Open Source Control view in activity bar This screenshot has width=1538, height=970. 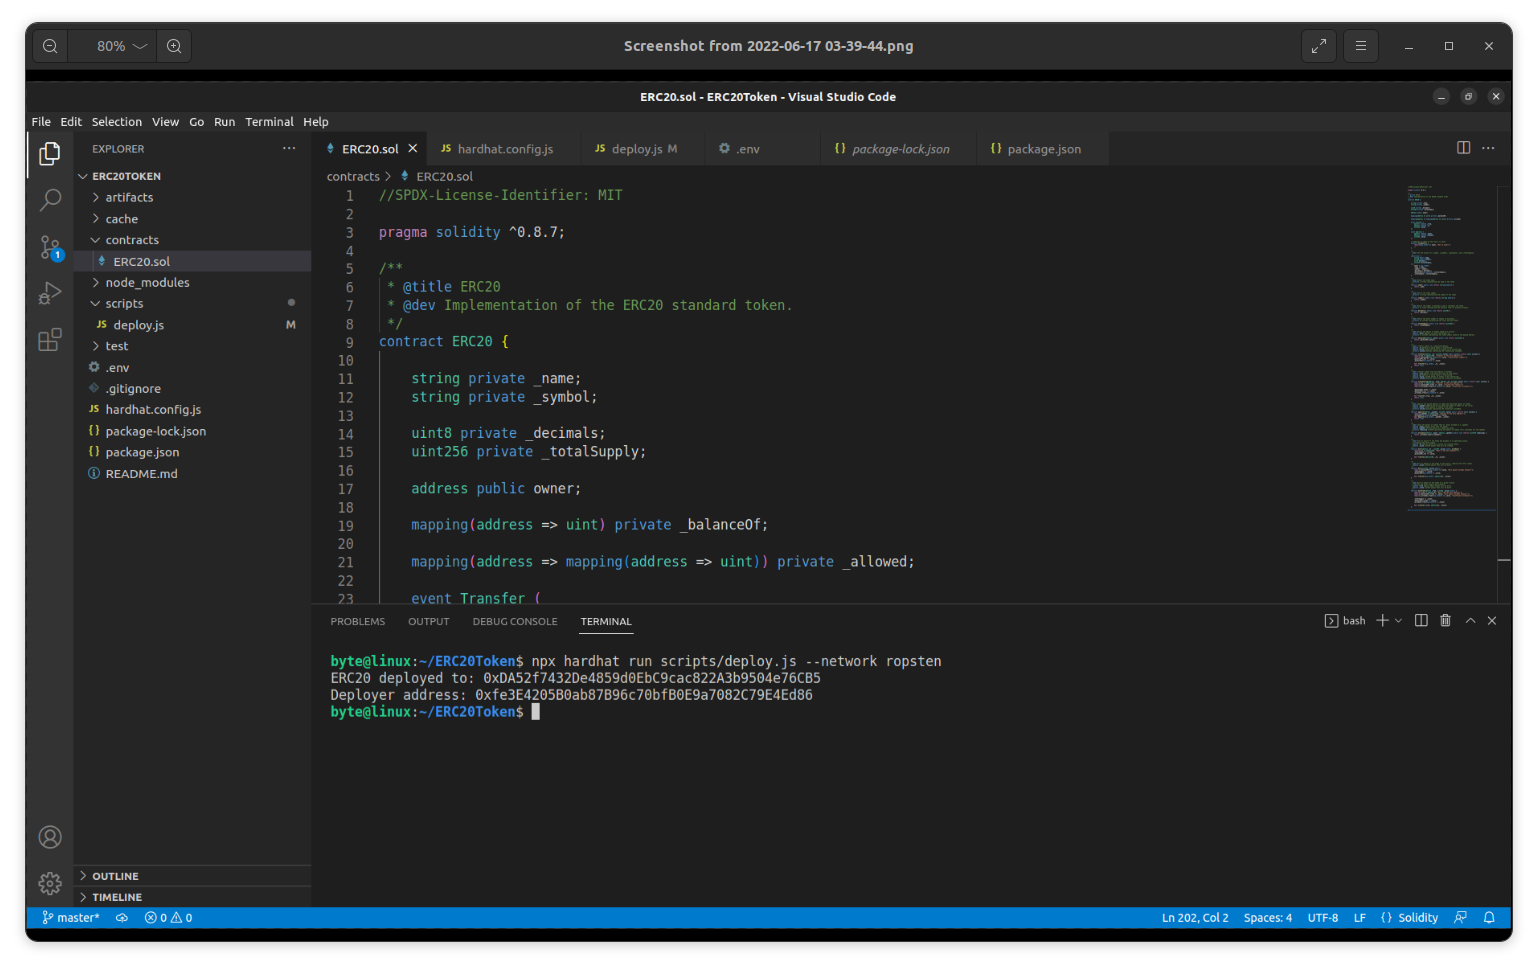(49, 247)
